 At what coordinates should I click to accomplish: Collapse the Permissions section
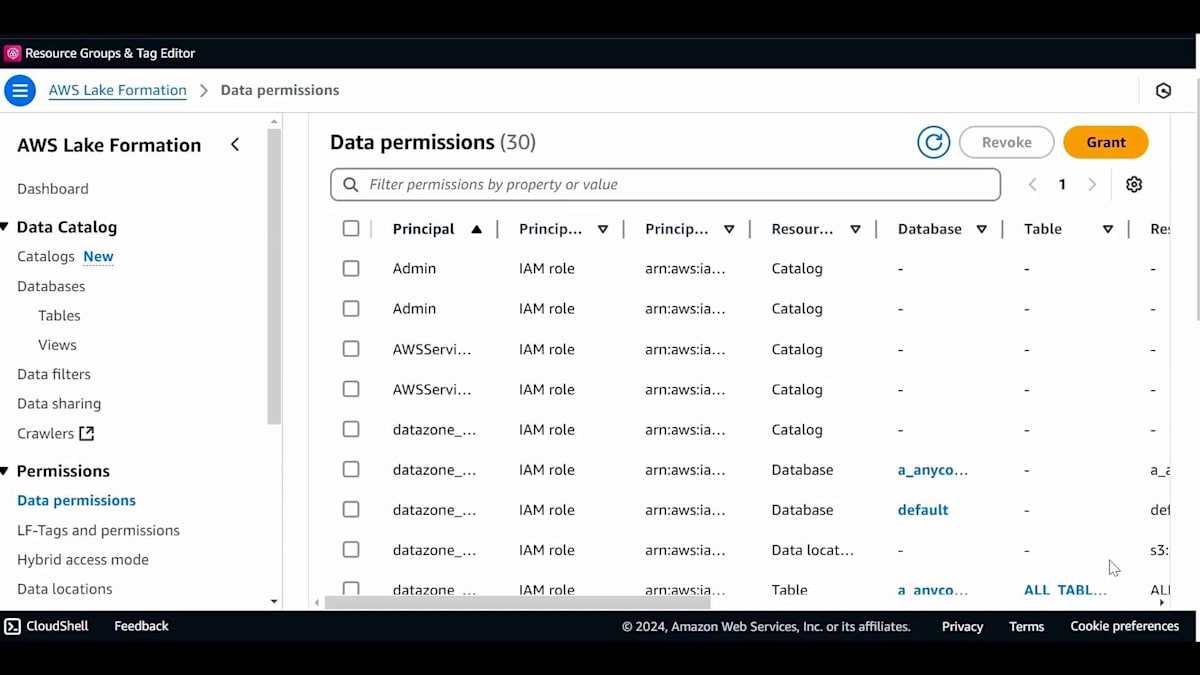pyautogui.click(x=4, y=471)
